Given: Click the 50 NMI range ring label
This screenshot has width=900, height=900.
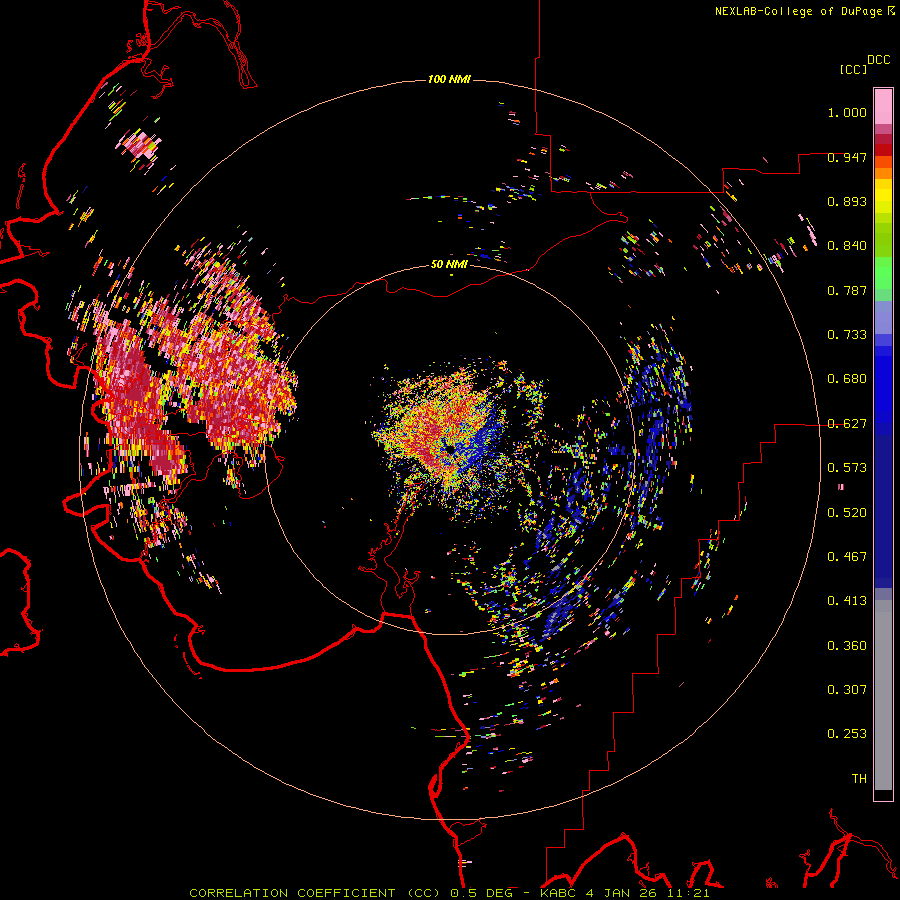Looking at the screenshot, I should tap(449, 264).
